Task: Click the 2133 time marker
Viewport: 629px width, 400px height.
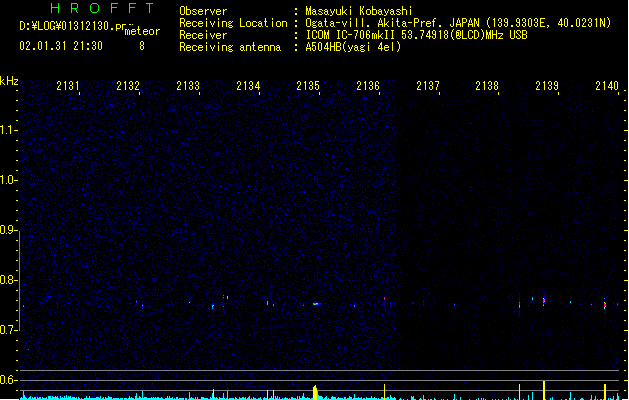Action: click(x=188, y=86)
